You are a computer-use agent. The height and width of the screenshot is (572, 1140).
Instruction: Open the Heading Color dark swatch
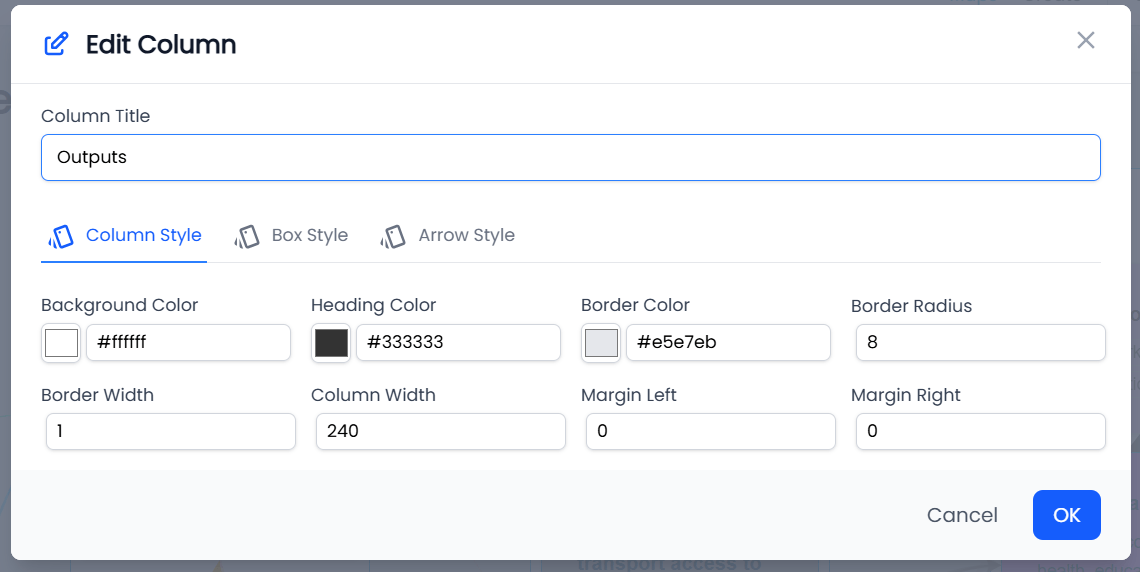pos(331,342)
